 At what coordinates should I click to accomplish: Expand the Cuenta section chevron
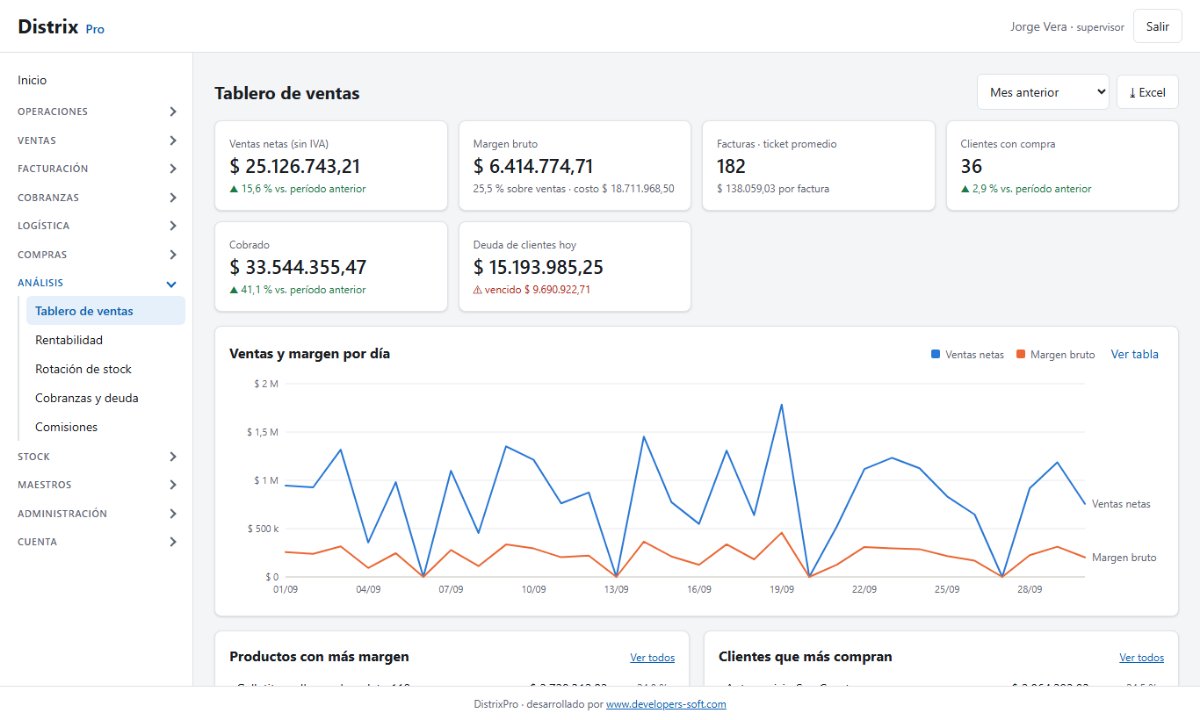coord(172,542)
